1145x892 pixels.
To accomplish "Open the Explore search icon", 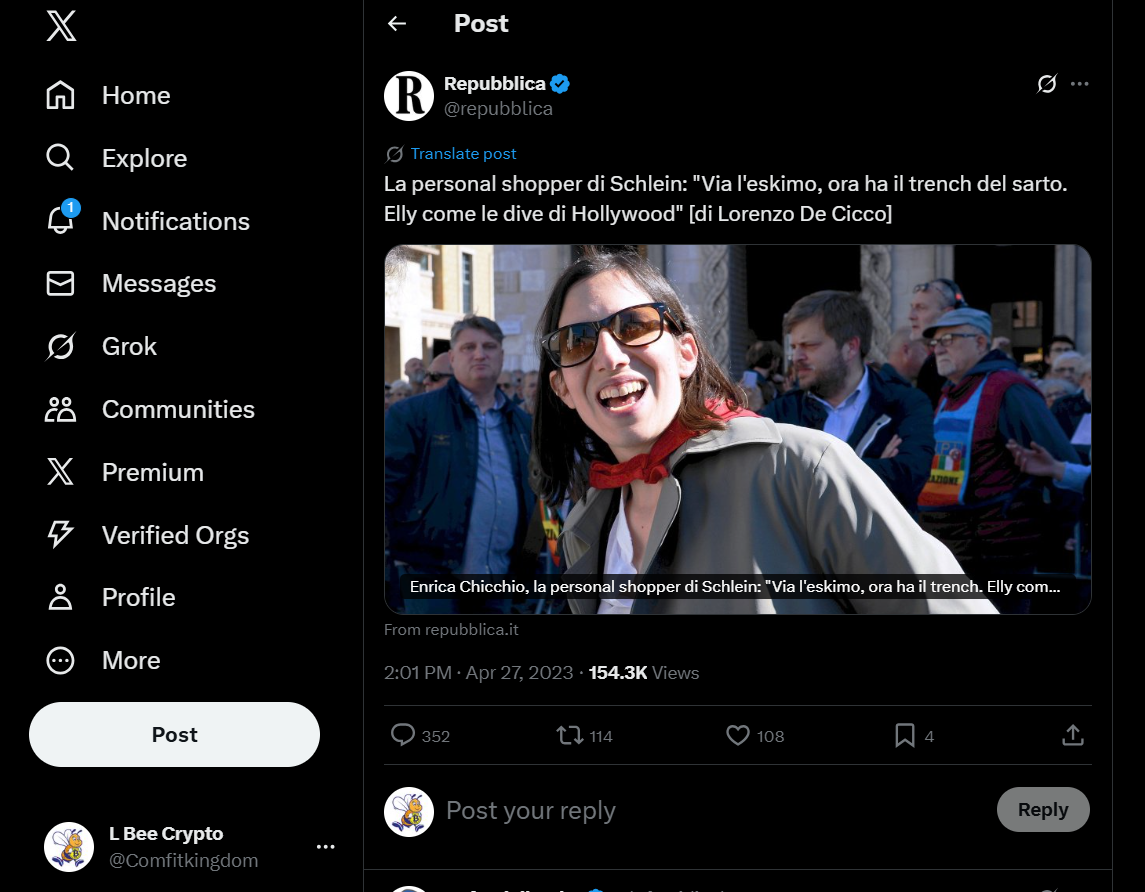I will point(61,158).
